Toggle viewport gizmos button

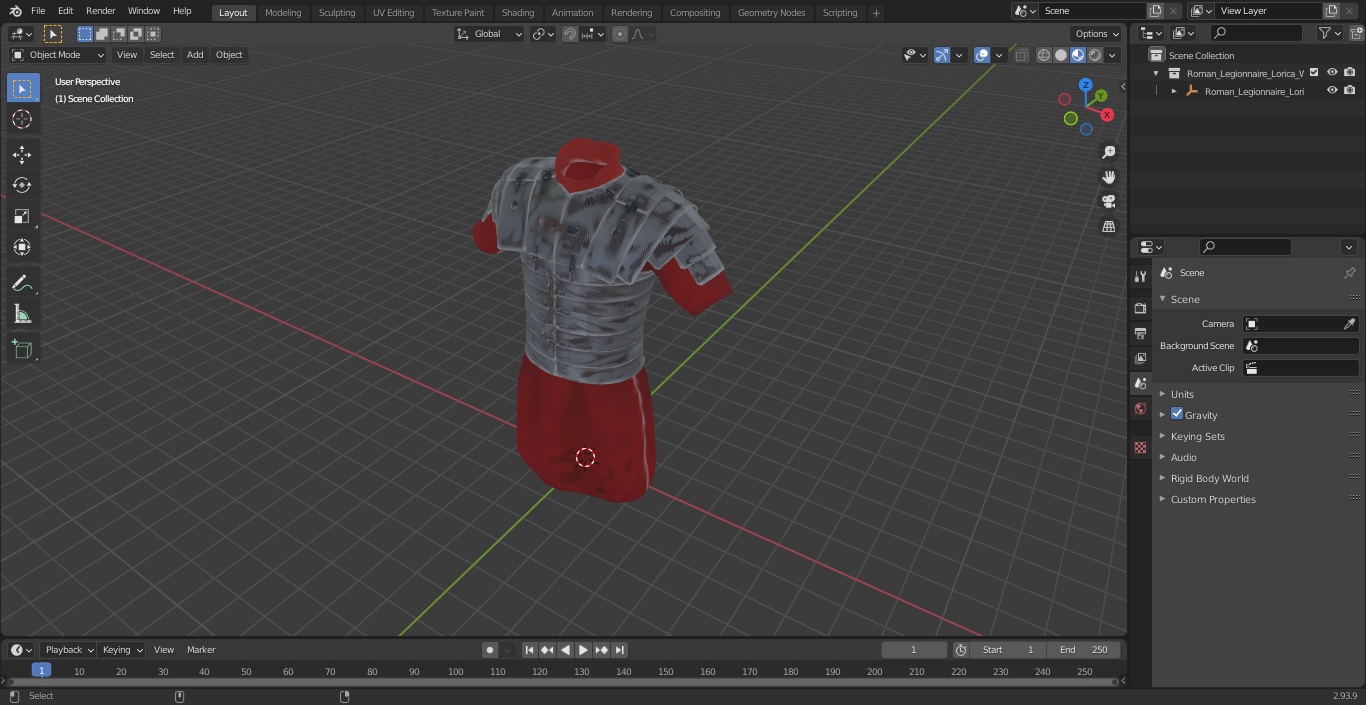(942, 55)
